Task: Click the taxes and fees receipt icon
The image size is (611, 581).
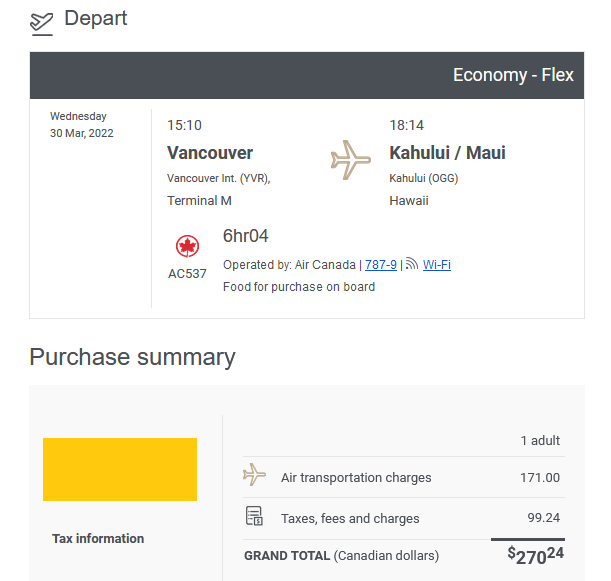Action: [255, 518]
